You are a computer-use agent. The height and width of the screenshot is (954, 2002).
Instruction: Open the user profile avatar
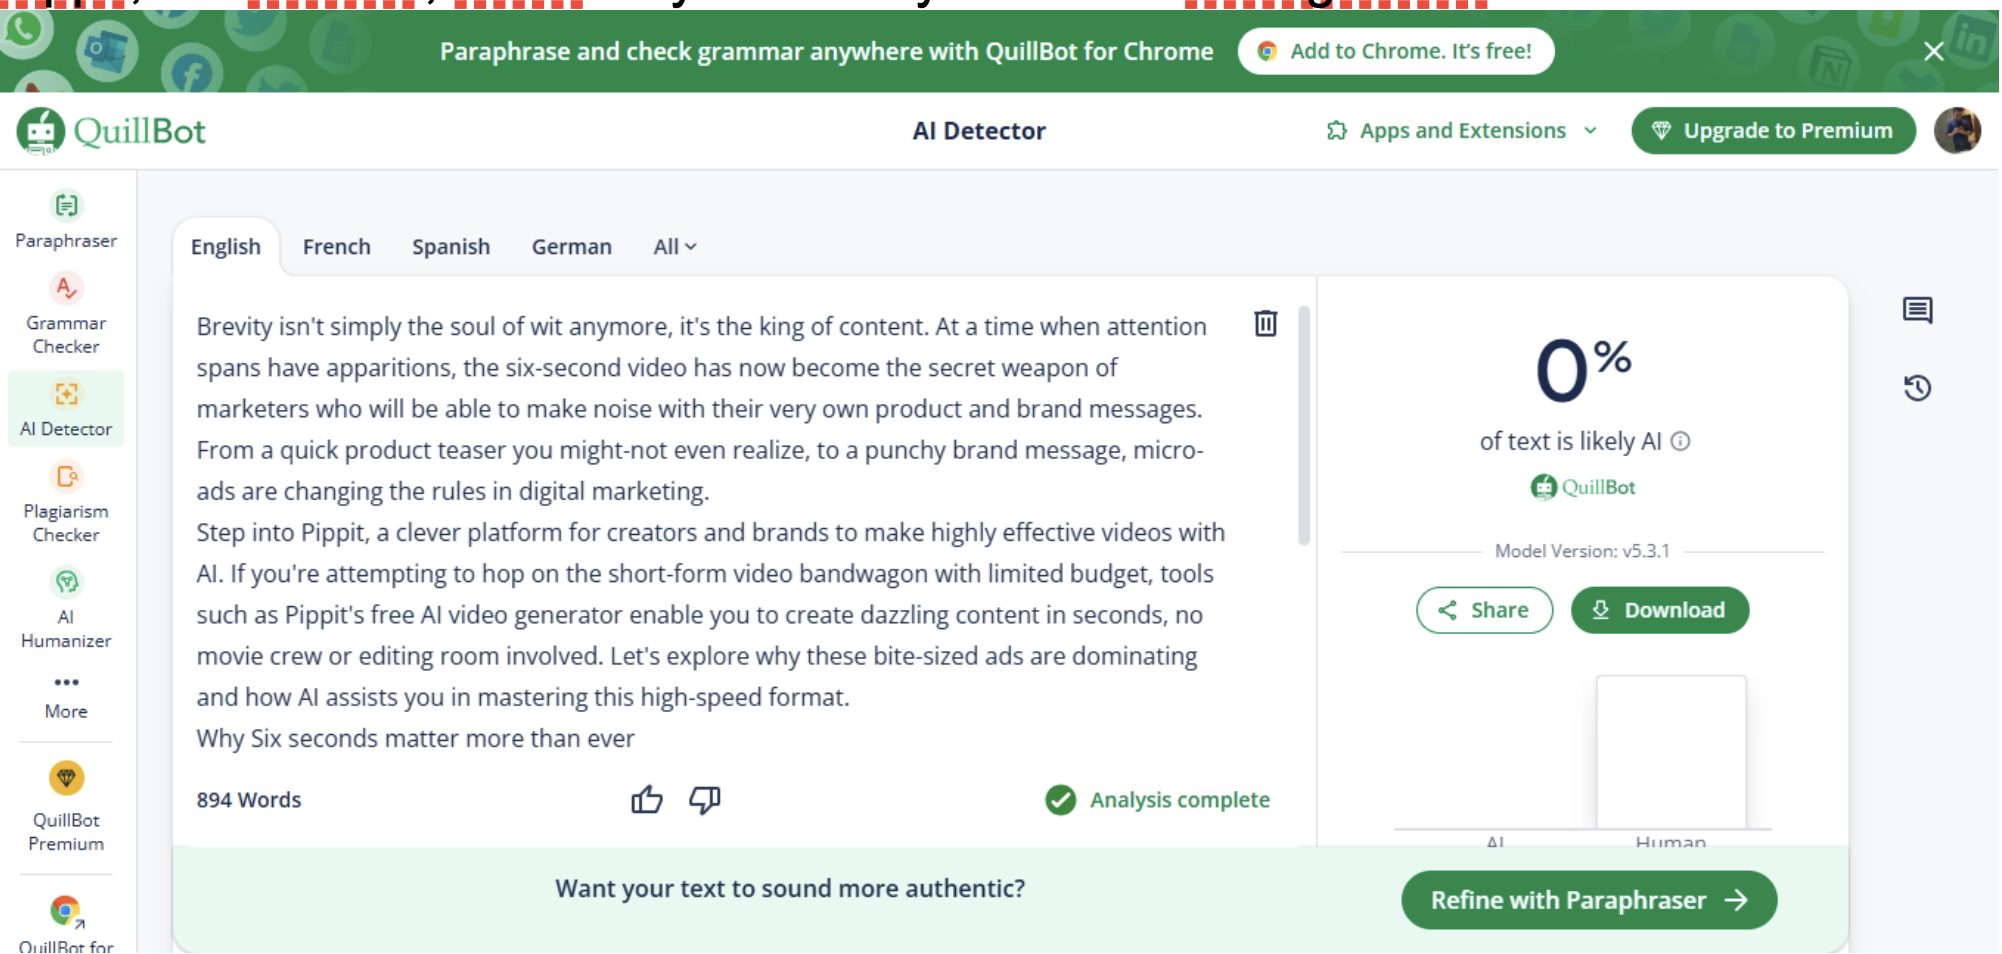coord(1956,131)
